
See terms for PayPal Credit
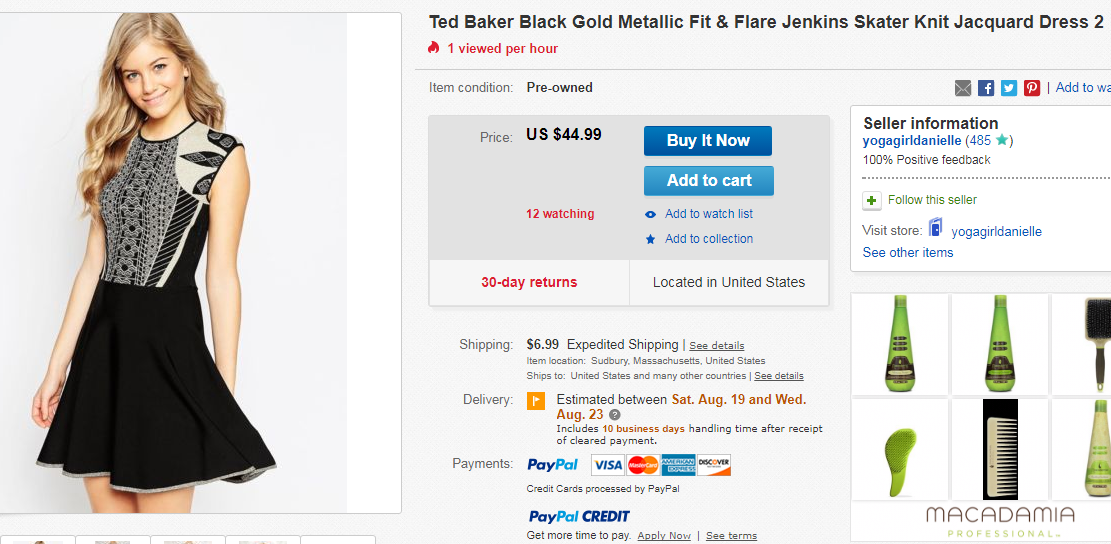(731, 536)
